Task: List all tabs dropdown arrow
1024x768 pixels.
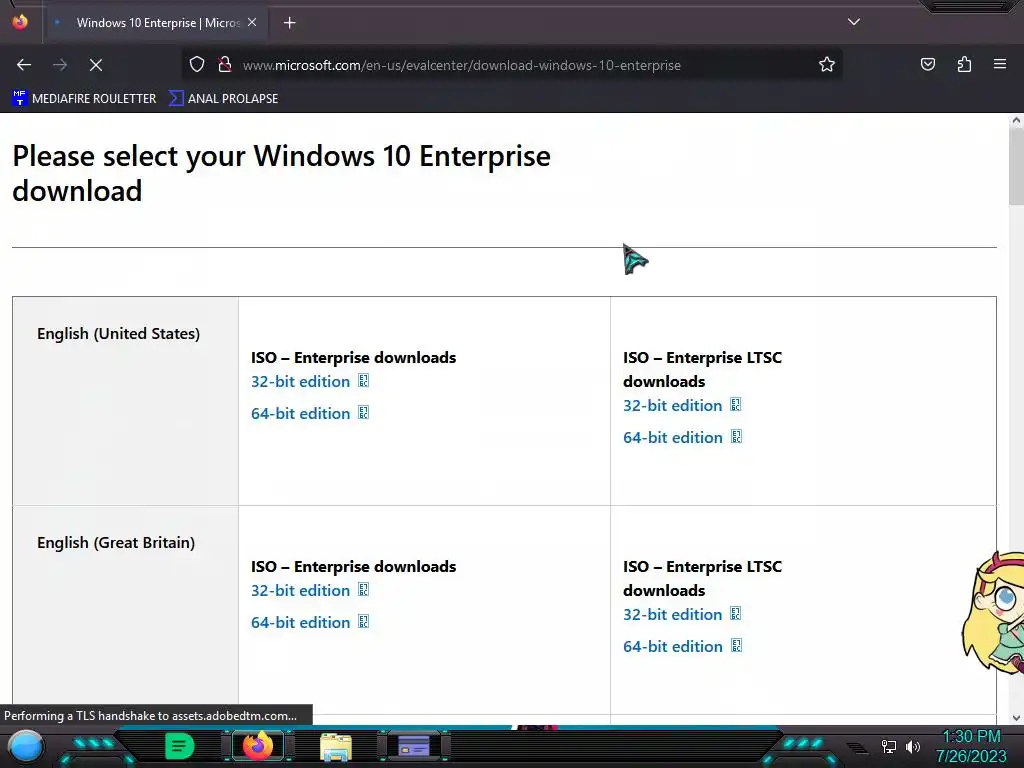Action: [x=854, y=22]
